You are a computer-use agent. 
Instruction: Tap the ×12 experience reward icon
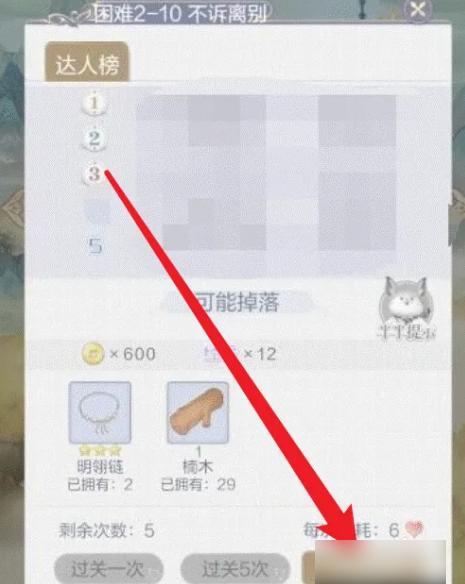pos(221,353)
